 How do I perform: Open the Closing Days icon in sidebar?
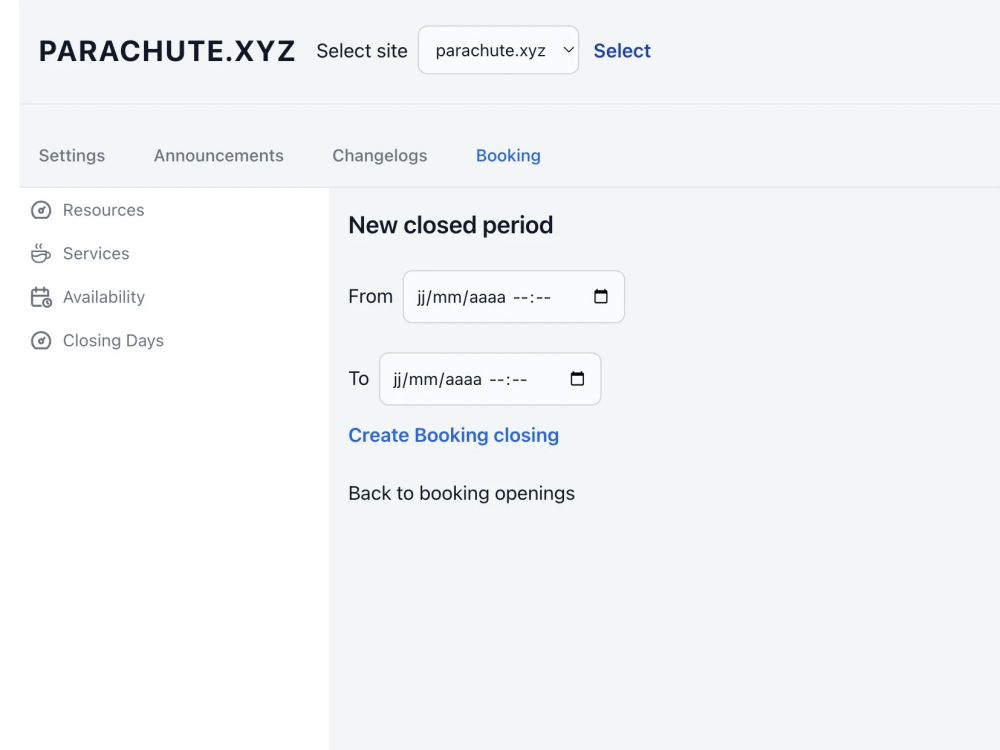click(40, 340)
